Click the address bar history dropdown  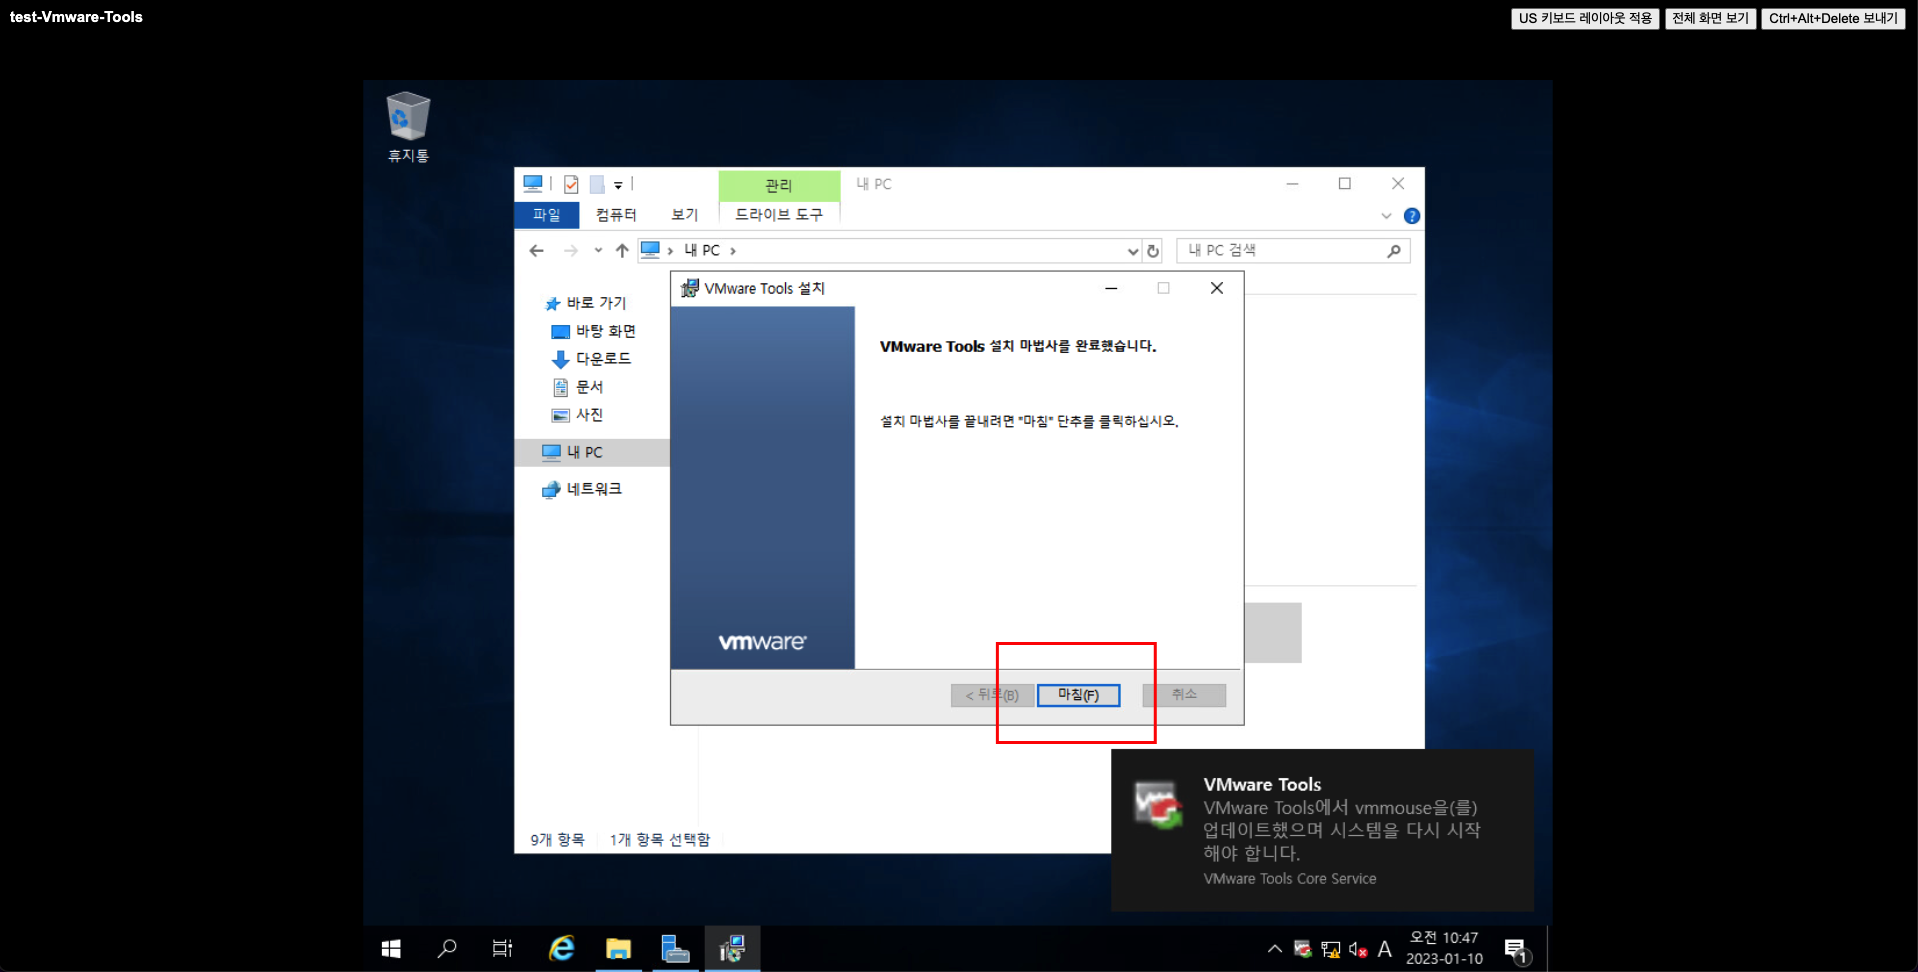click(1132, 251)
